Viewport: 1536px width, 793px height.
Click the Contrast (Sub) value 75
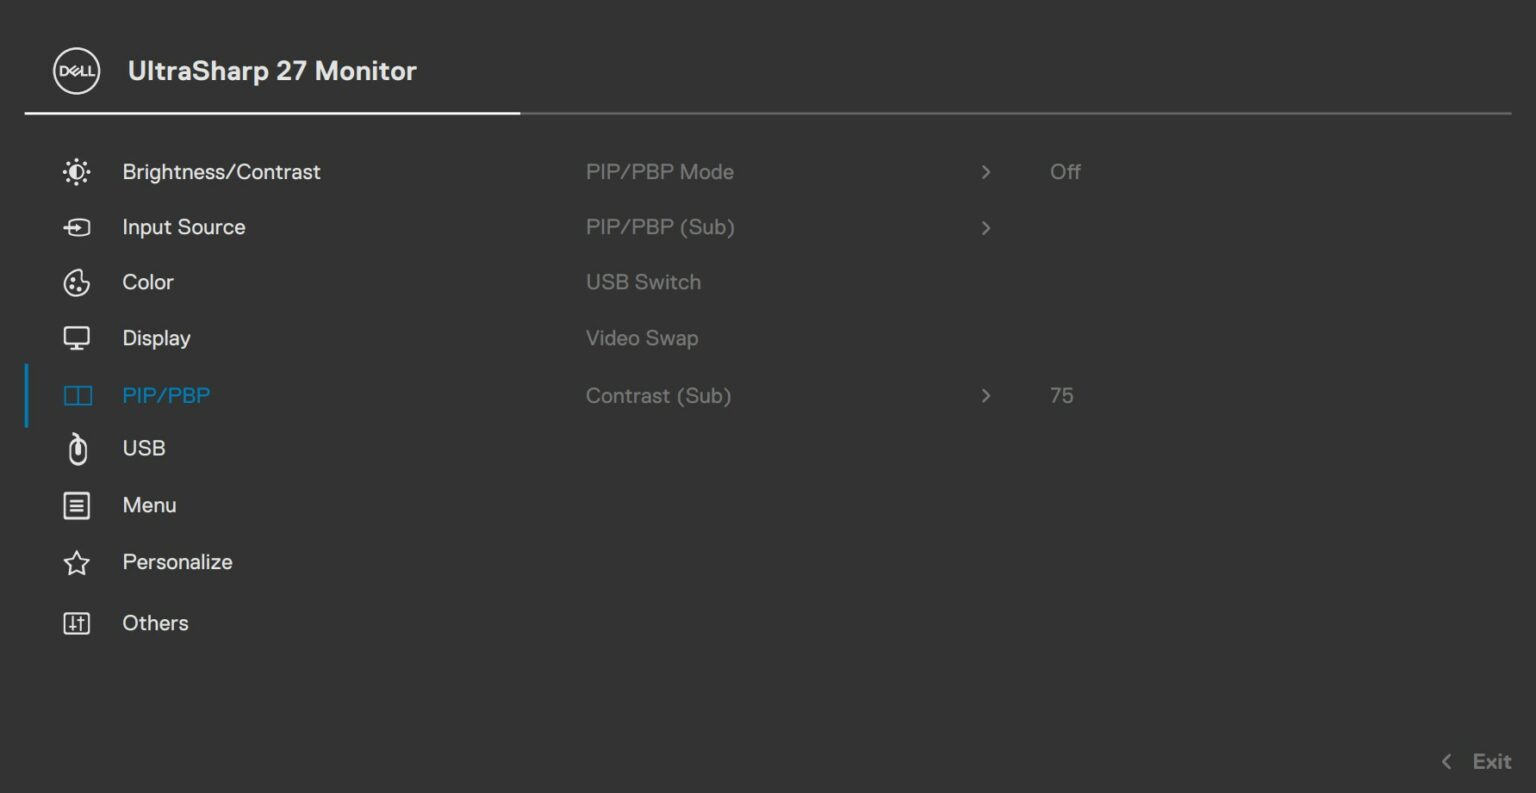(1063, 395)
